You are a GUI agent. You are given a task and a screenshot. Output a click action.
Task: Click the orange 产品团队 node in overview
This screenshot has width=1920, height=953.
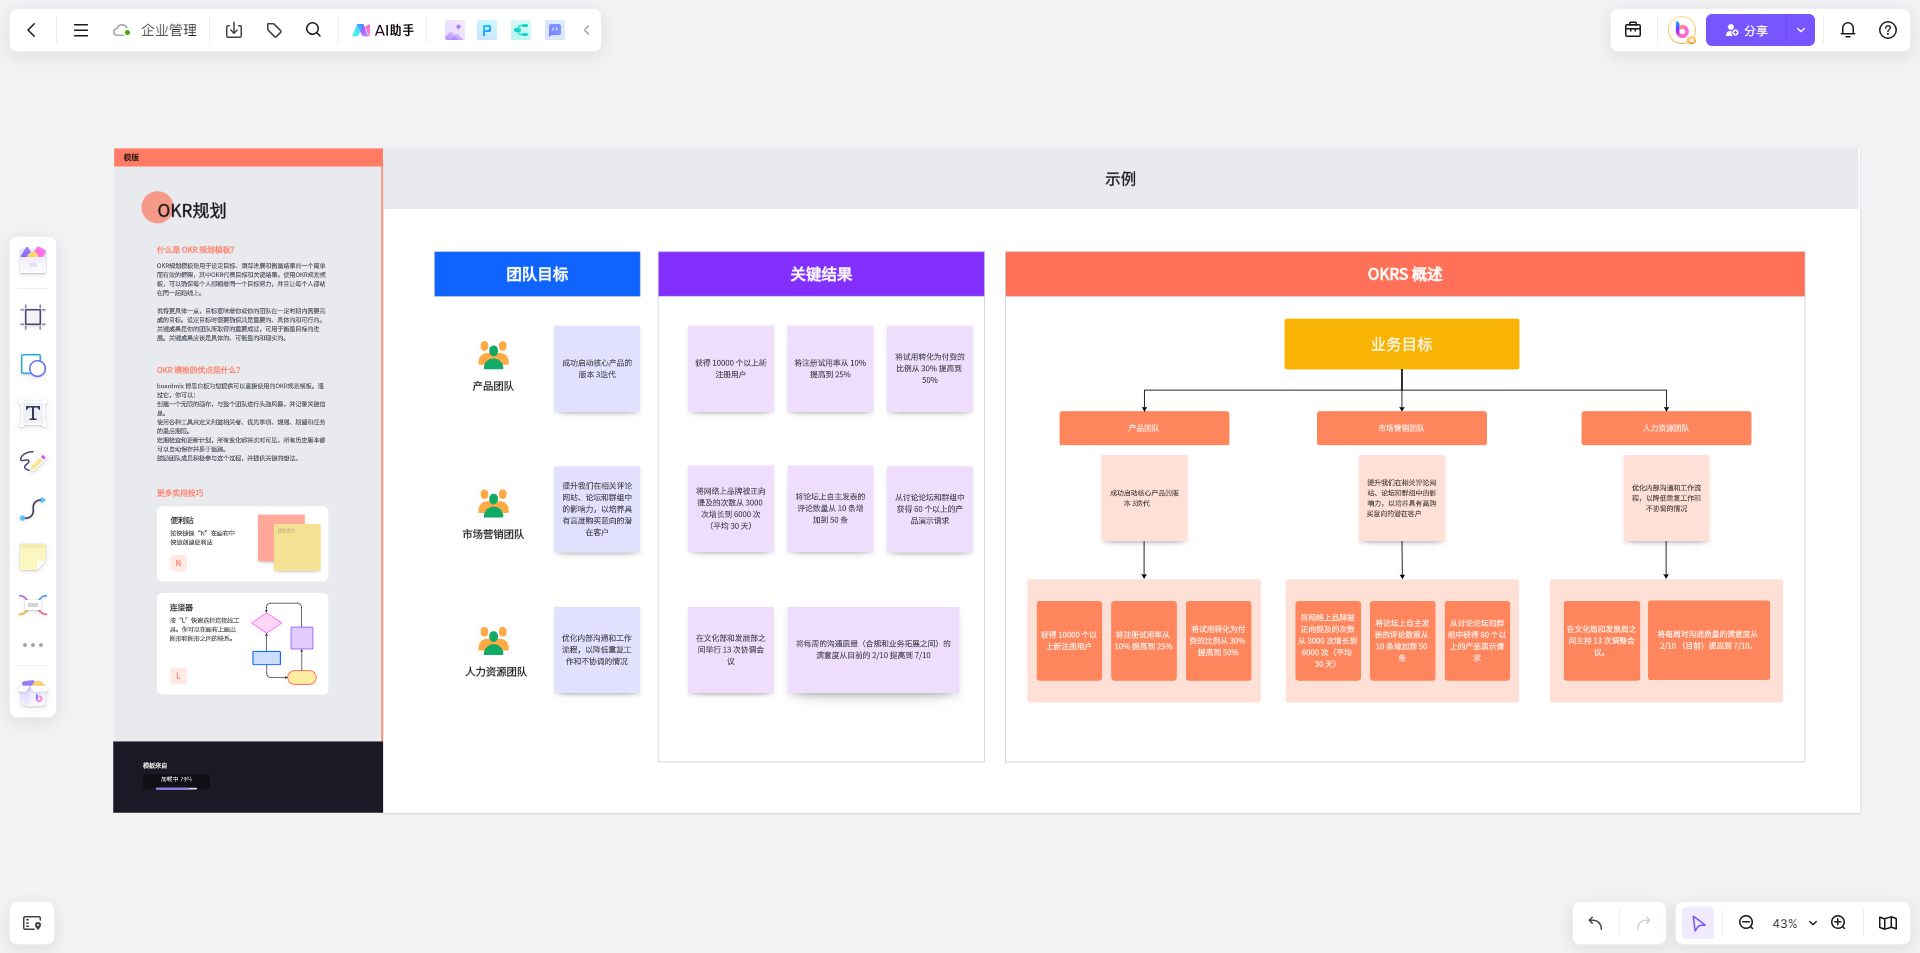click(1144, 428)
